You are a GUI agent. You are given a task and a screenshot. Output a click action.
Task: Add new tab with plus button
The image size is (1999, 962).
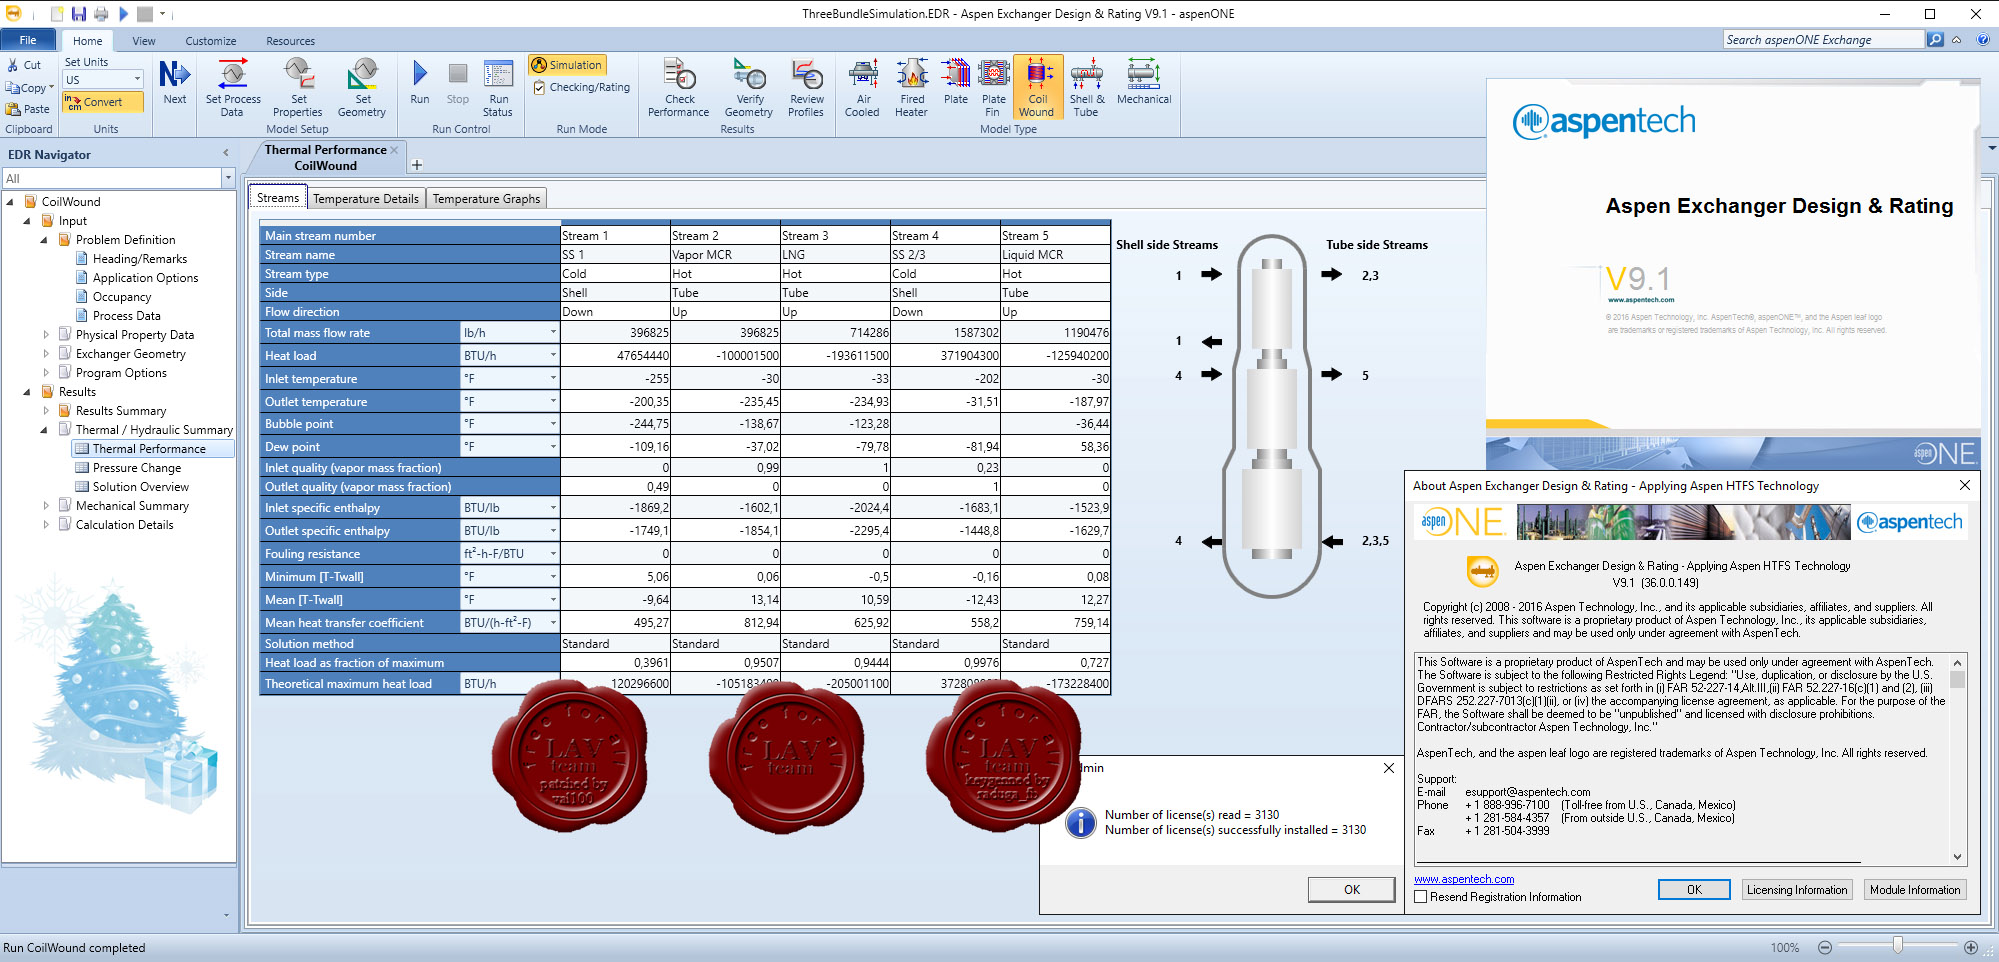coord(417,165)
